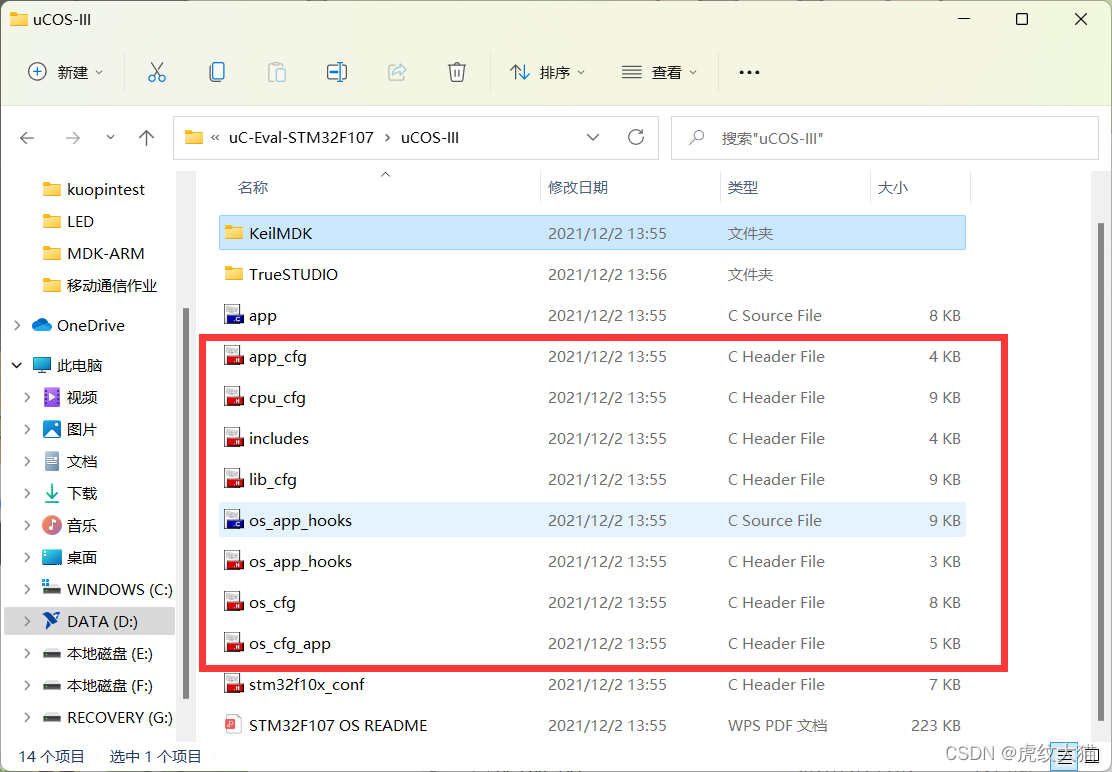
Task: Expand the WINDOWS (C:) drive node
Action: coord(27,590)
